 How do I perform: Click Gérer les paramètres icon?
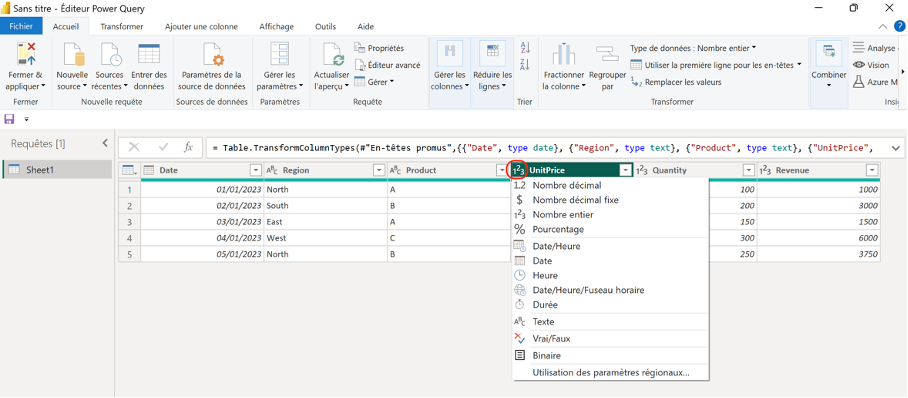(x=280, y=53)
